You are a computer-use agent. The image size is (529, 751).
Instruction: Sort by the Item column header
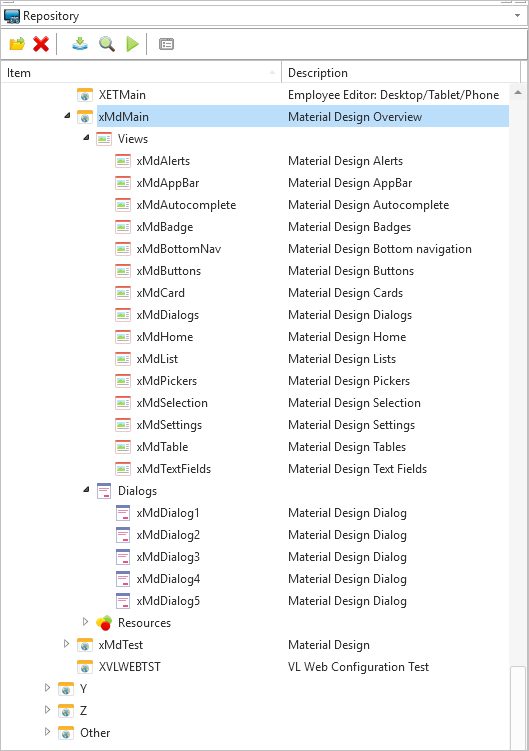[141, 72]
